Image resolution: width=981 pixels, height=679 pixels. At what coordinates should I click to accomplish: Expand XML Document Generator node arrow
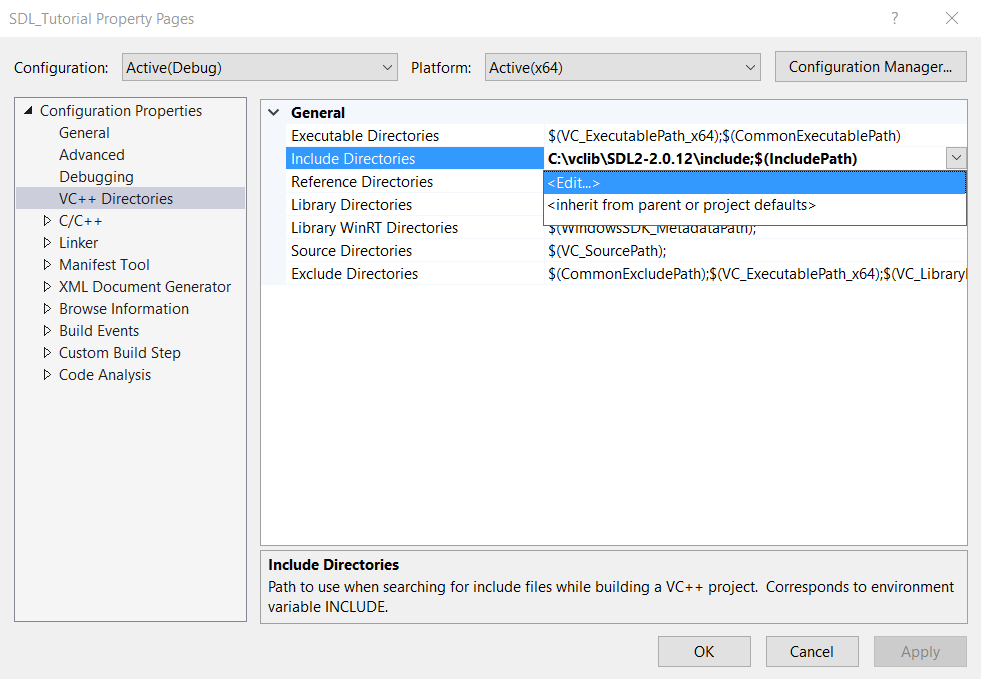[47, 287]
